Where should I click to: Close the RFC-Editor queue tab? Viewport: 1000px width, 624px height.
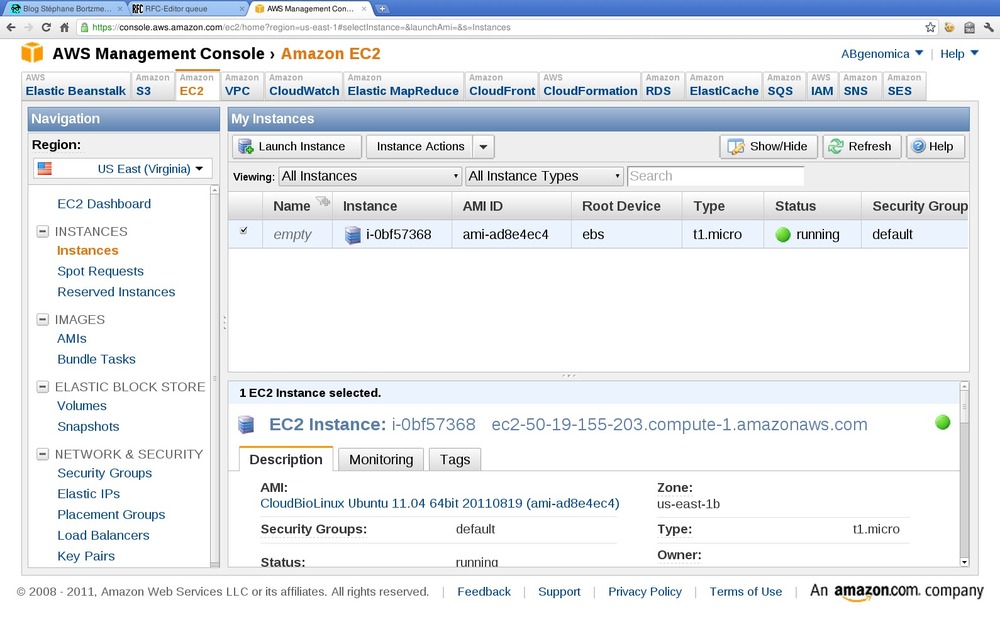click(242, 9)
